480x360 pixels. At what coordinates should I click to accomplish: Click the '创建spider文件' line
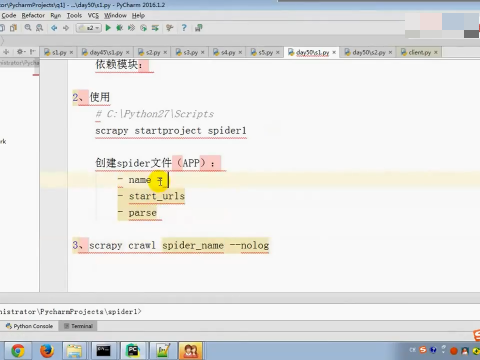pyautogui.click(x=155, y=163)
